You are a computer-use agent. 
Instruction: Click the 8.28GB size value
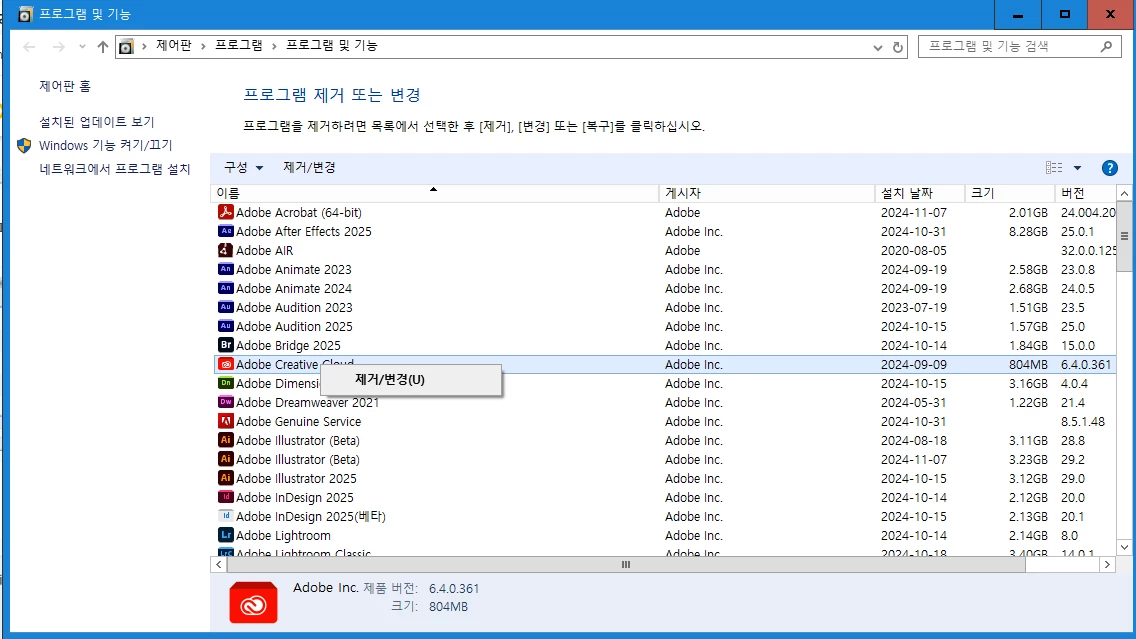point(1028,232)
